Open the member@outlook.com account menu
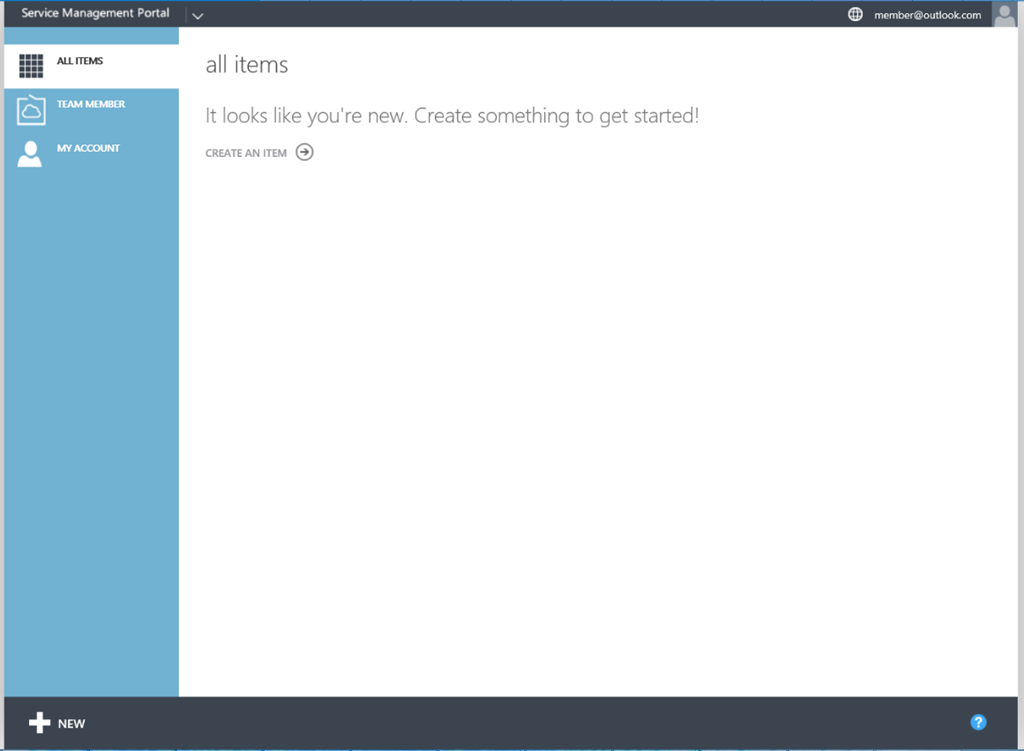1024x751 pixels. coord(927,15)
